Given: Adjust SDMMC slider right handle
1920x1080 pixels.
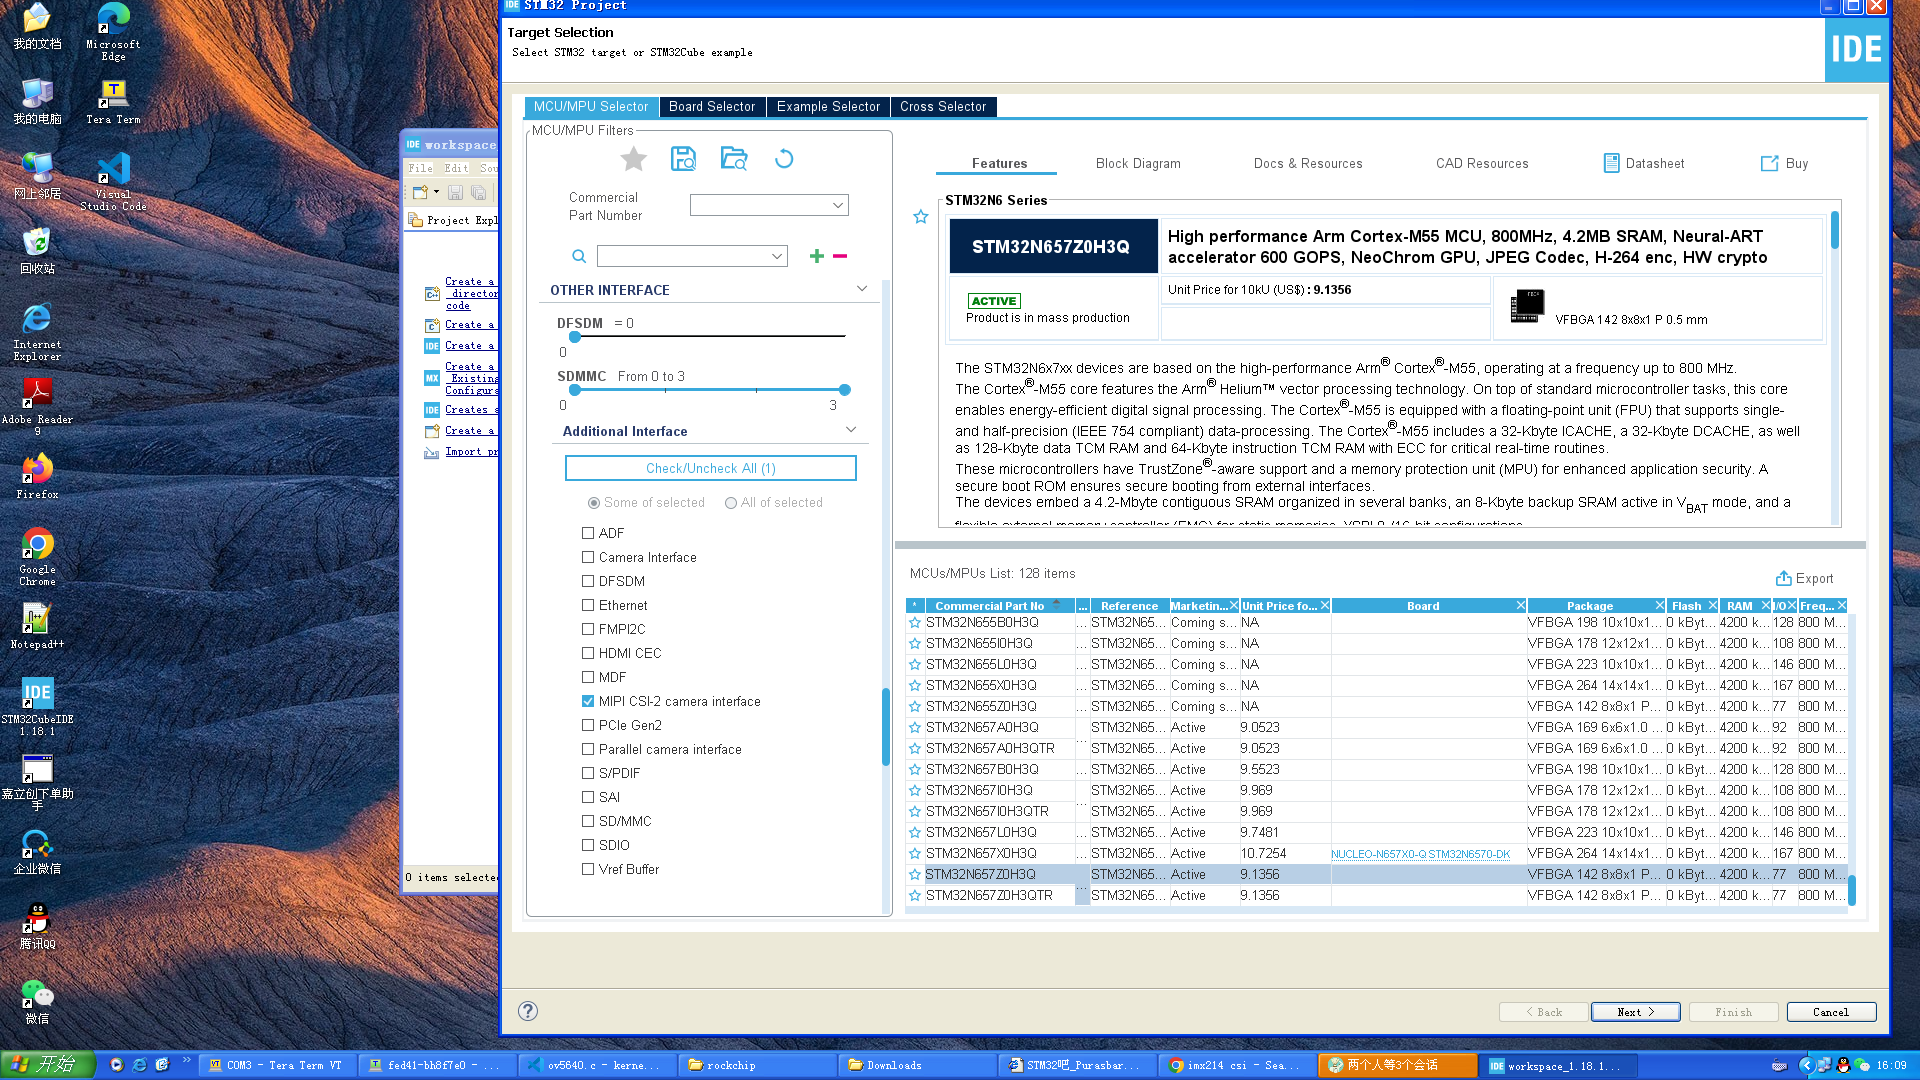Looking at the screenshot, I should [845, 390].
